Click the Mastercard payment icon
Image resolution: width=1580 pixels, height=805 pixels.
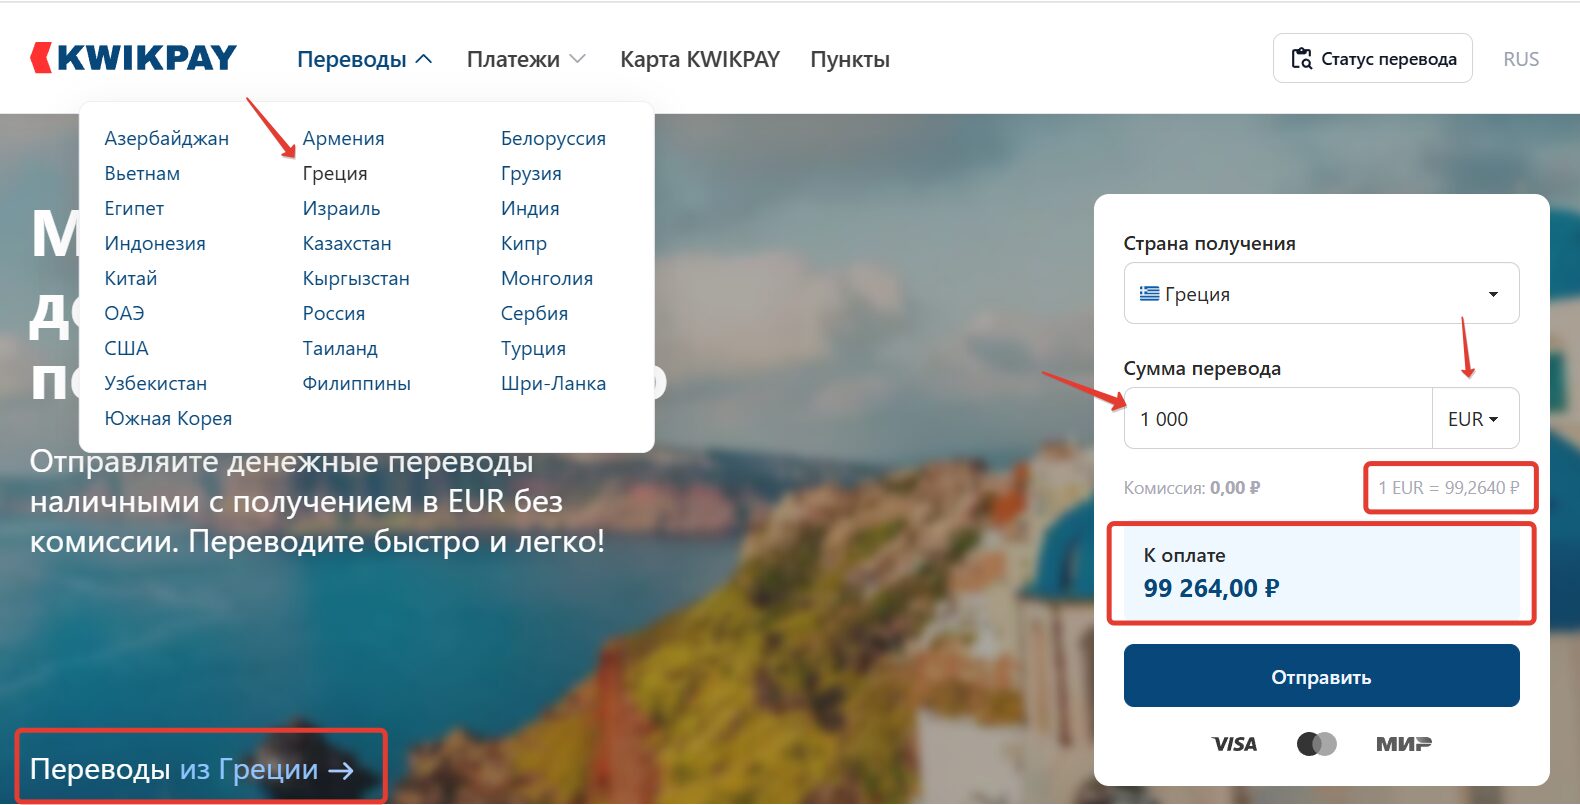1316,744
